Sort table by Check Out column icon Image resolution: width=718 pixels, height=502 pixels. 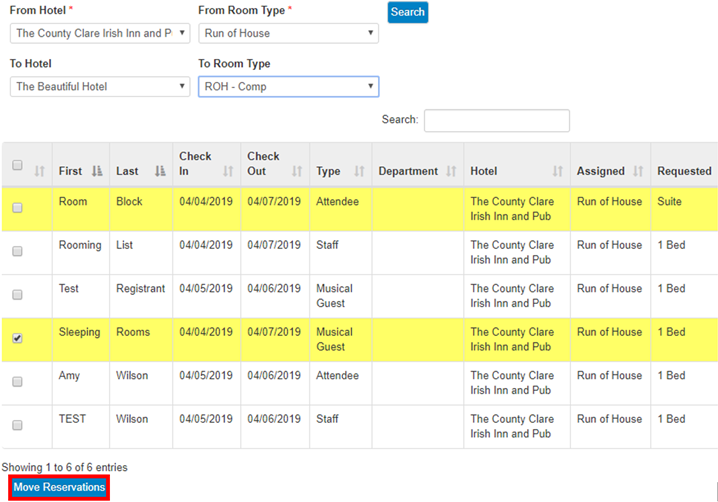point(297,172)
